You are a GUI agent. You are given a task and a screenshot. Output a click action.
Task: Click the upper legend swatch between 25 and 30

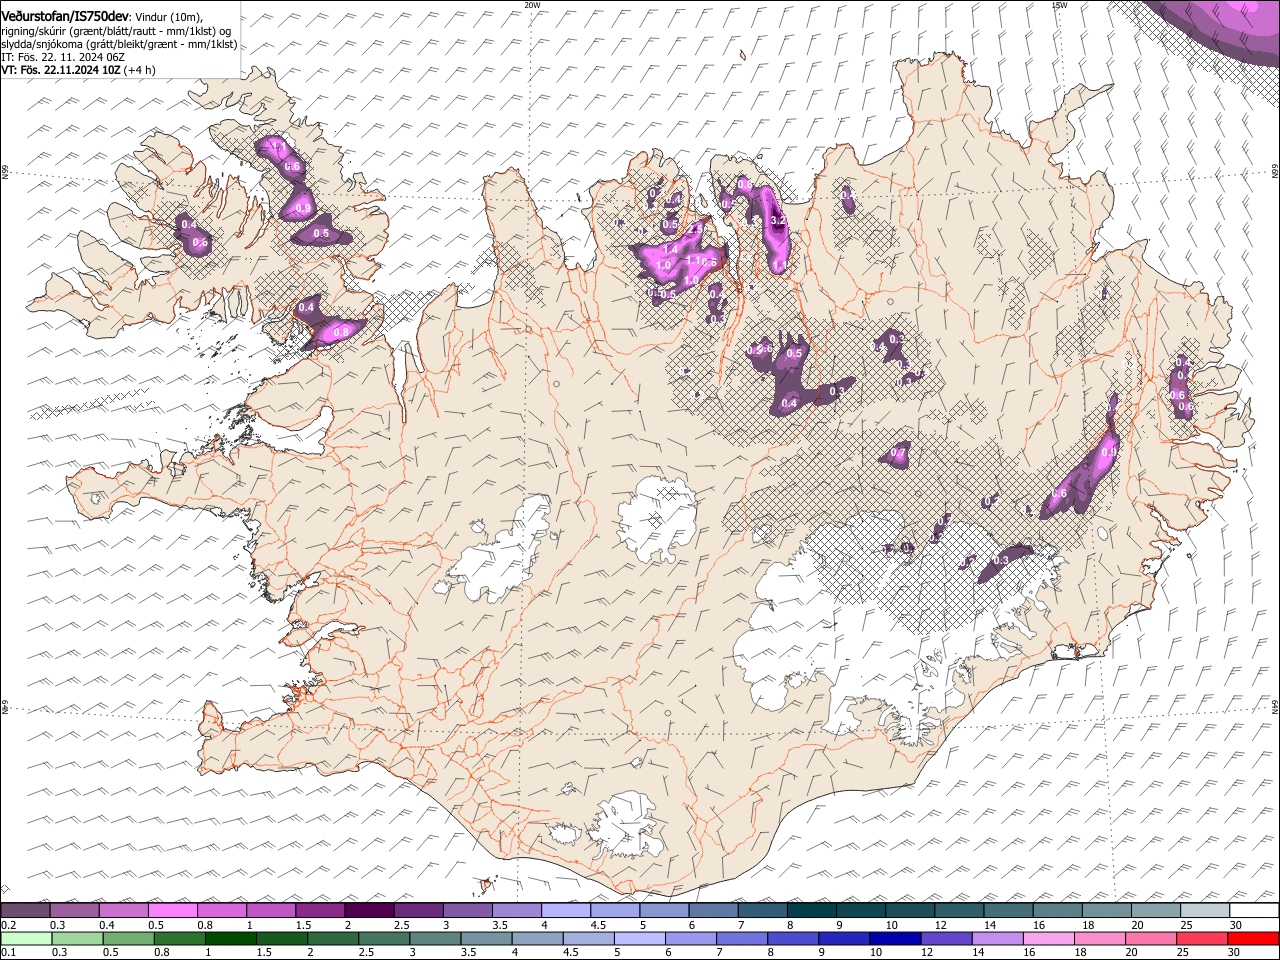[x=1205, y=910]
